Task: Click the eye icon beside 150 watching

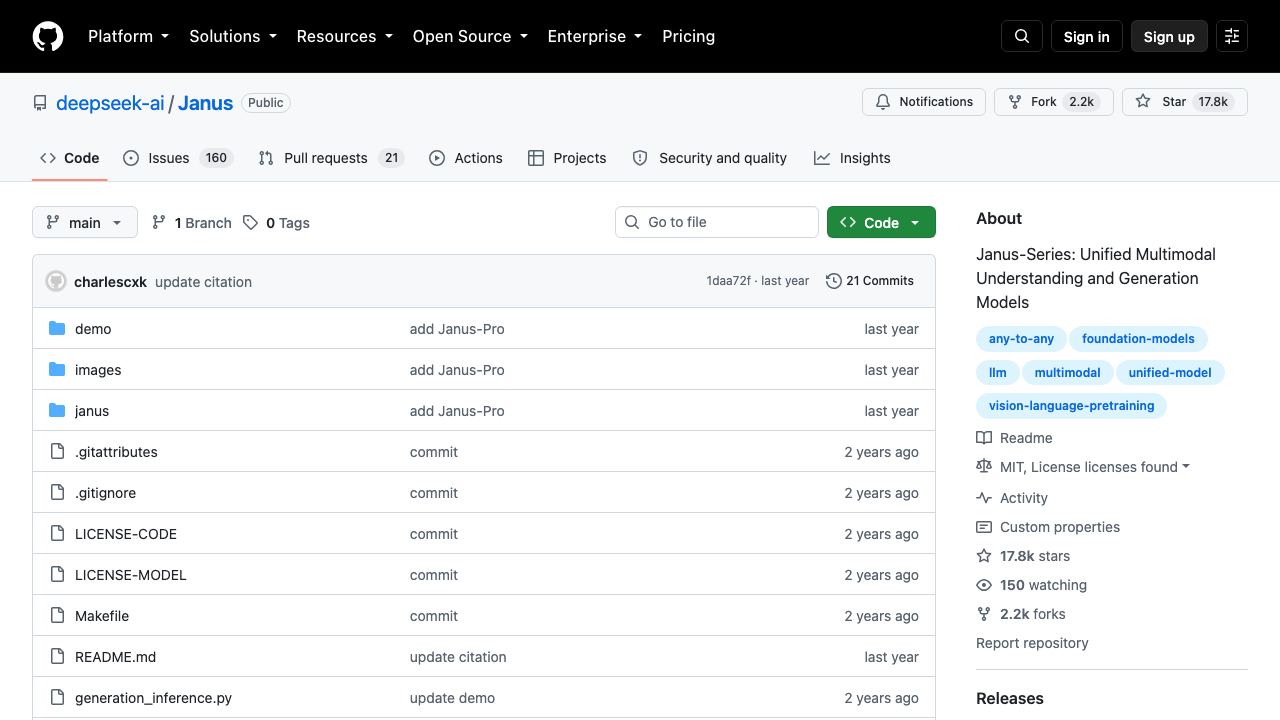Action: click(x=984, y=585)
